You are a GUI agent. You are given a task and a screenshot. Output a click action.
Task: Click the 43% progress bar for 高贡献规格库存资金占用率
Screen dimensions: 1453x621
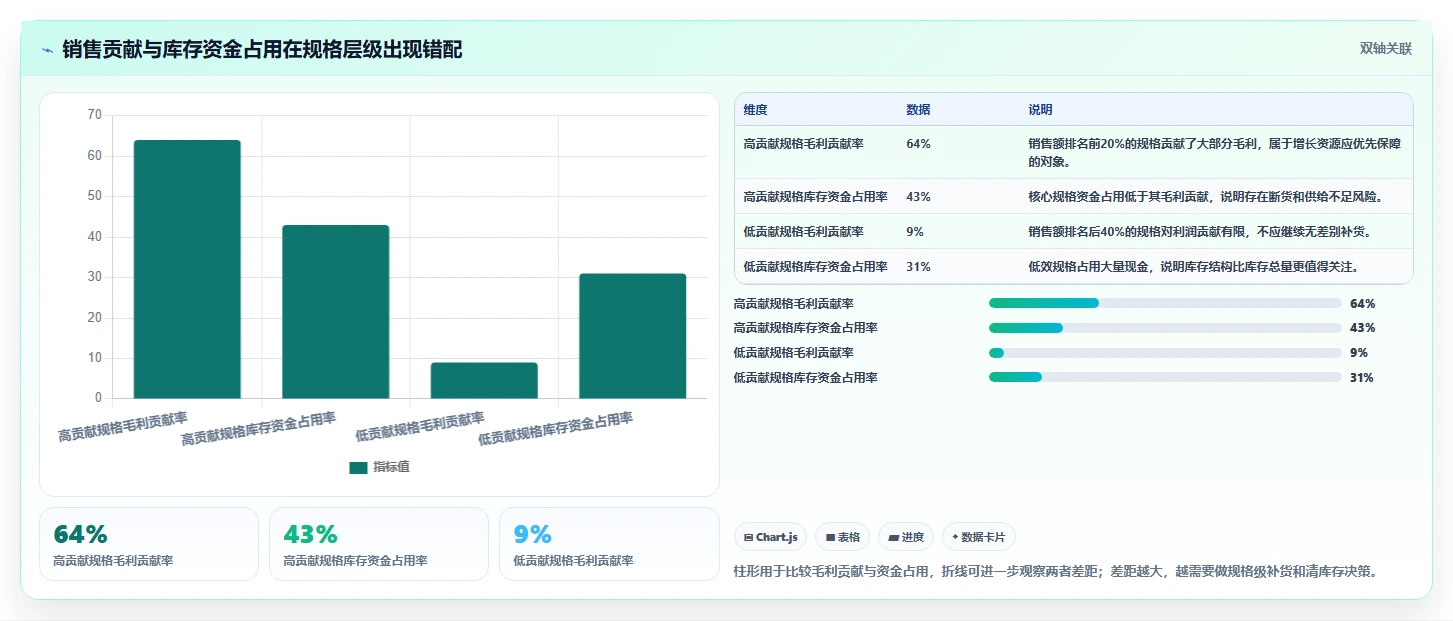click(x=1165, y=328)
